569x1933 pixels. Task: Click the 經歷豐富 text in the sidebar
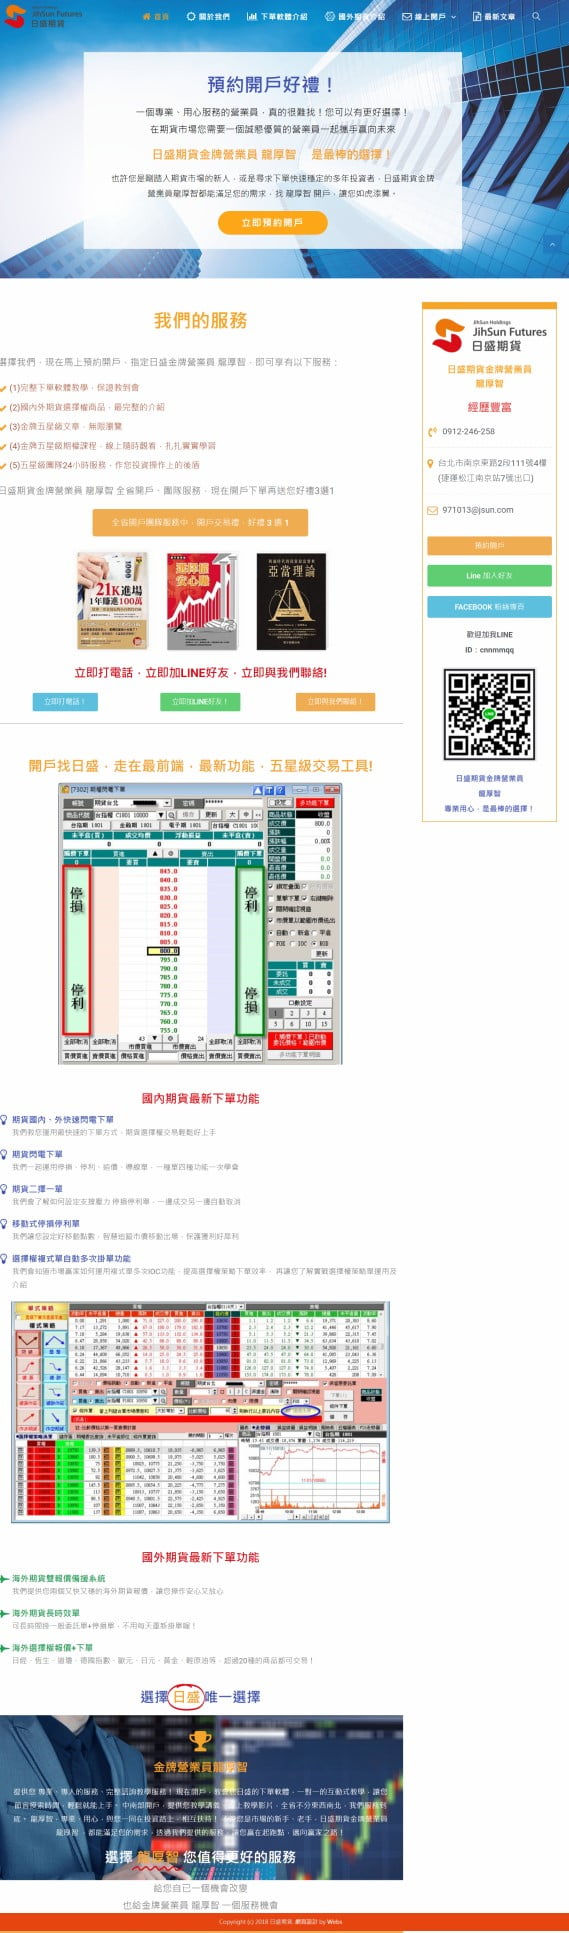pyautogui.click(x=489, y=407)
